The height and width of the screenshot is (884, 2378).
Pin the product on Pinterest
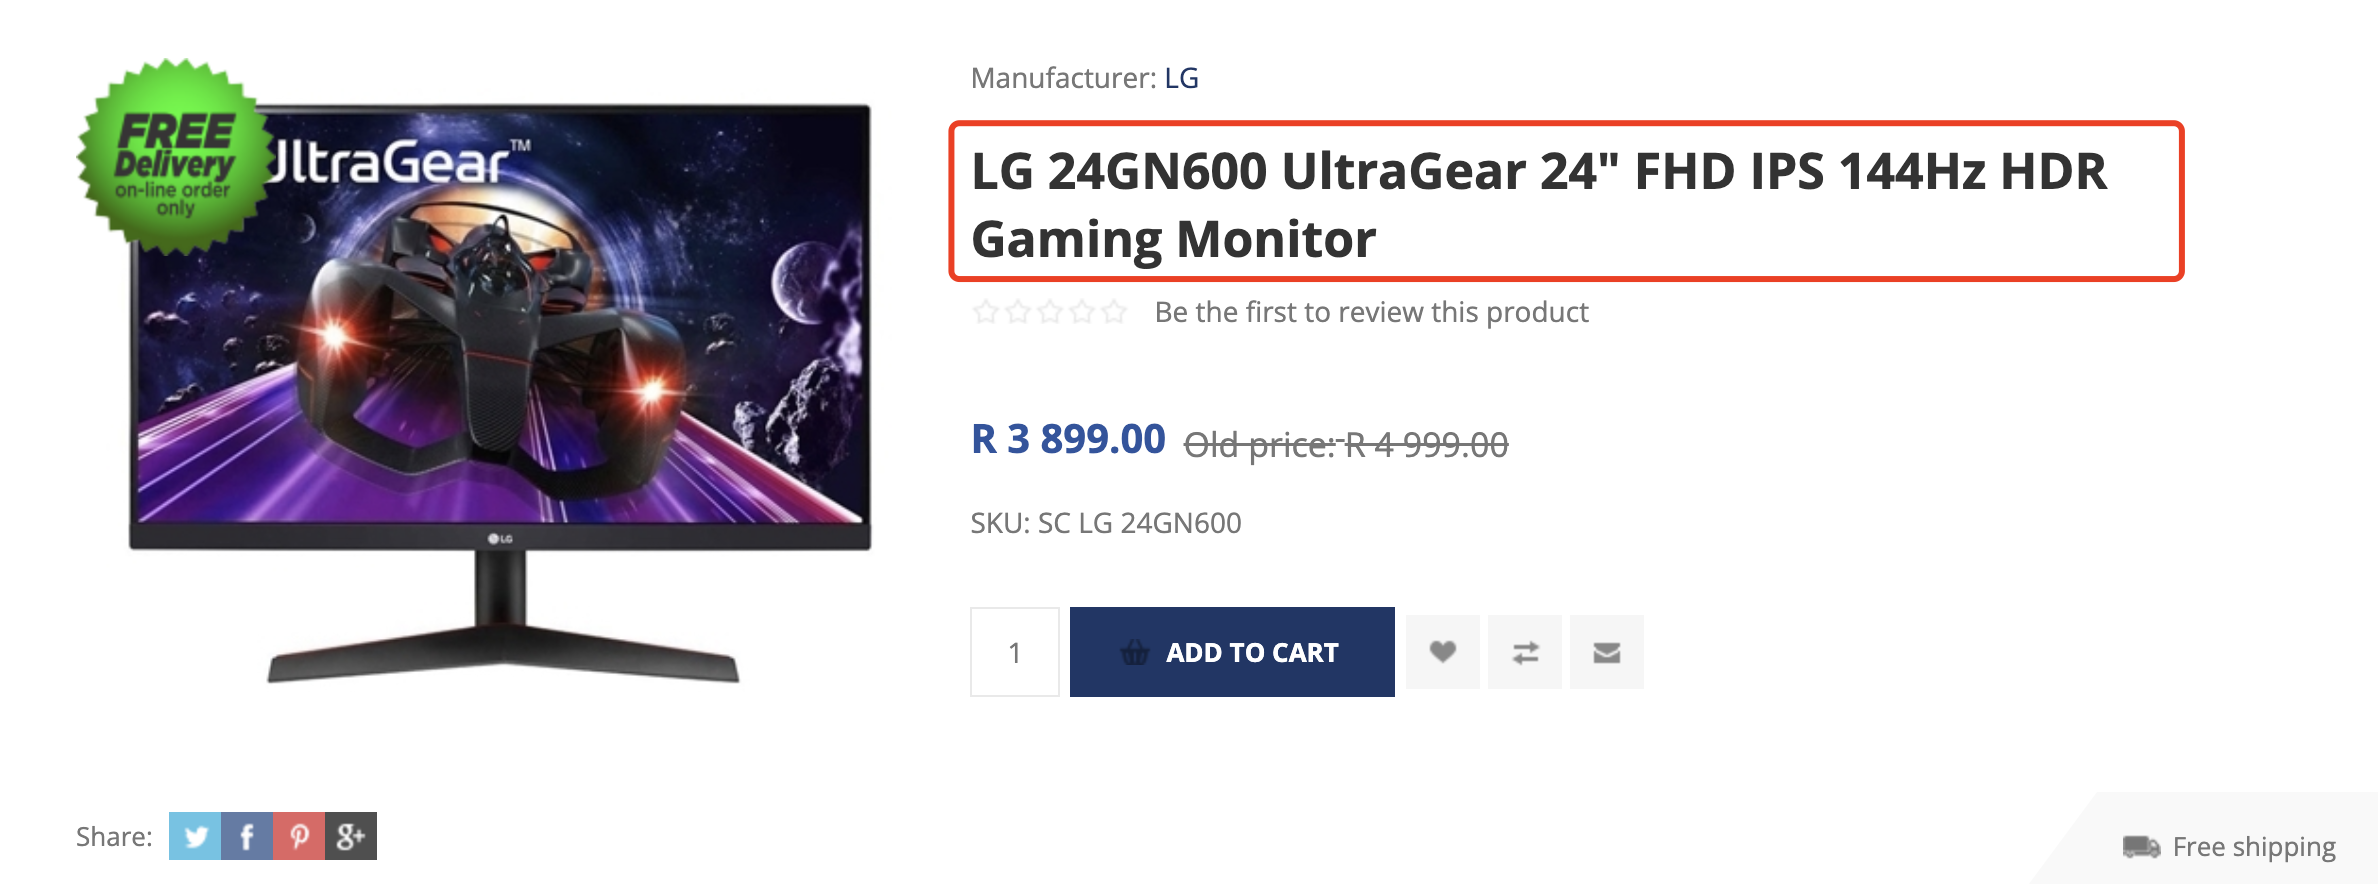[x=299, y=836]
